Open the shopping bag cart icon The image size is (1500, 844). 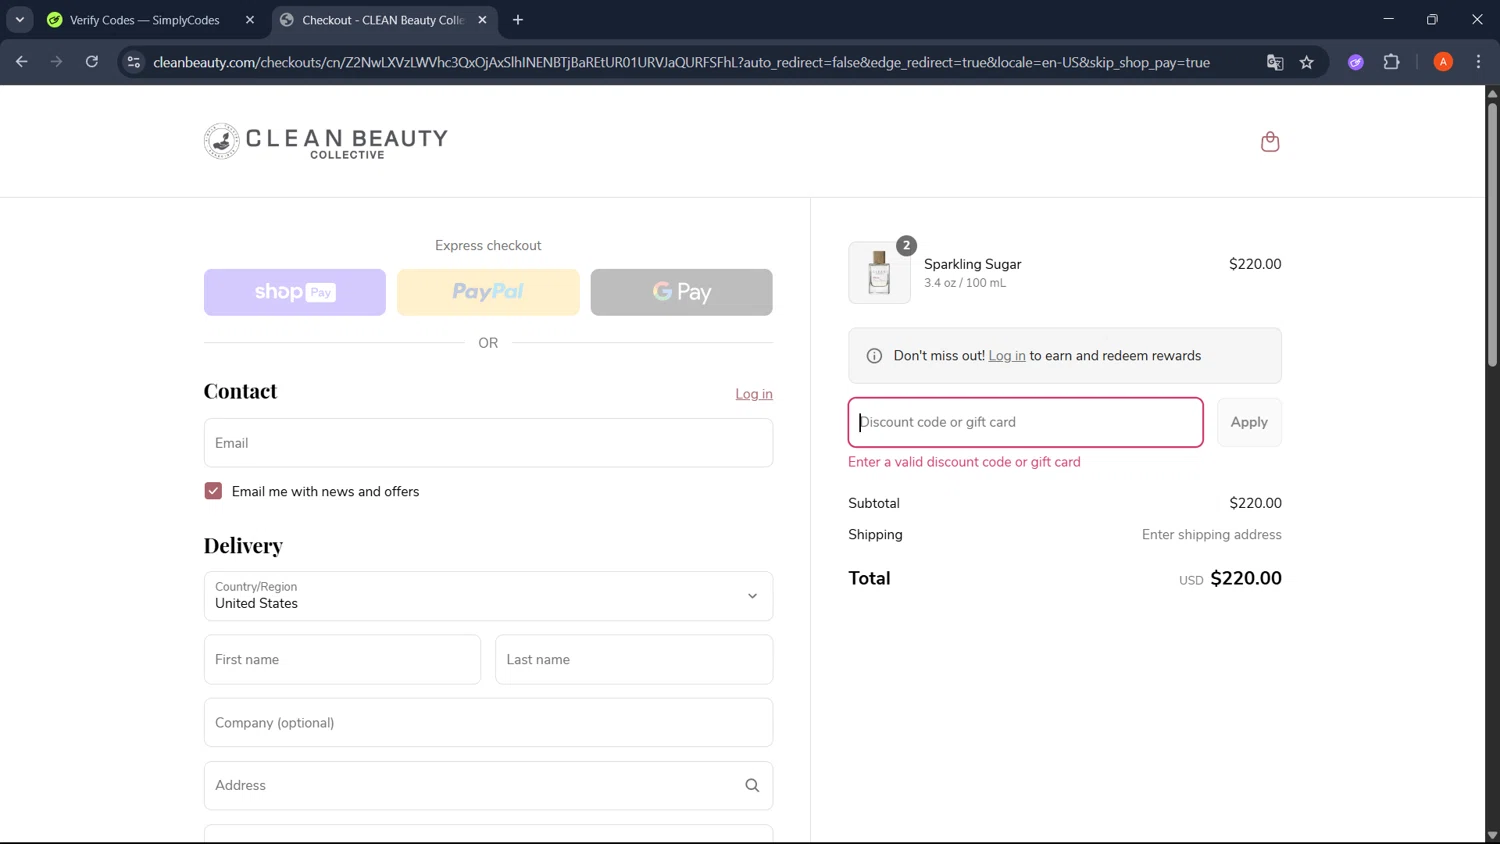click(1270, 142)
